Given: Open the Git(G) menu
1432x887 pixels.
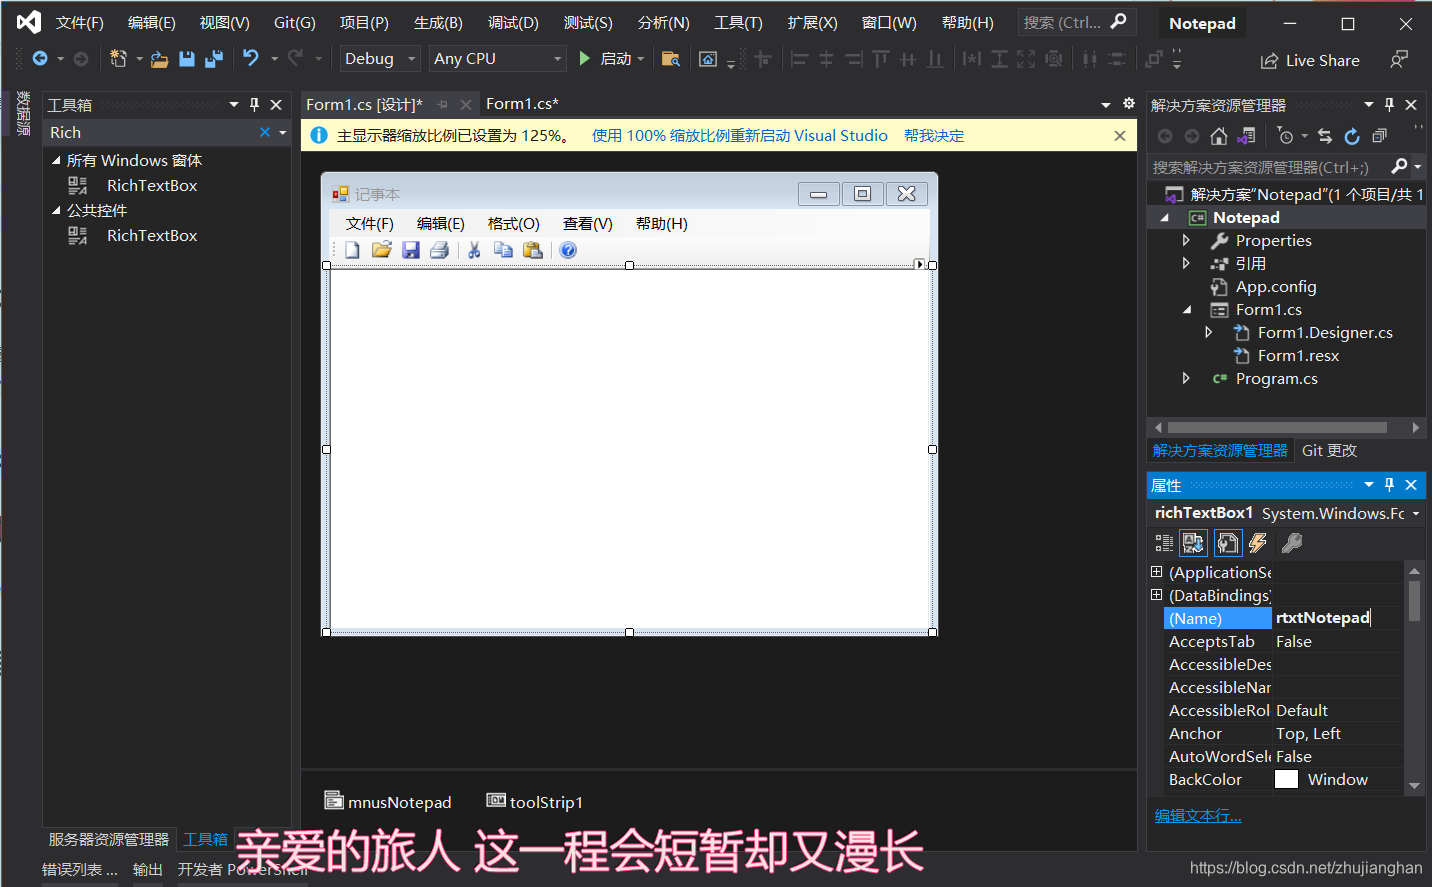Looking at the screenshot, I should 294,22.
